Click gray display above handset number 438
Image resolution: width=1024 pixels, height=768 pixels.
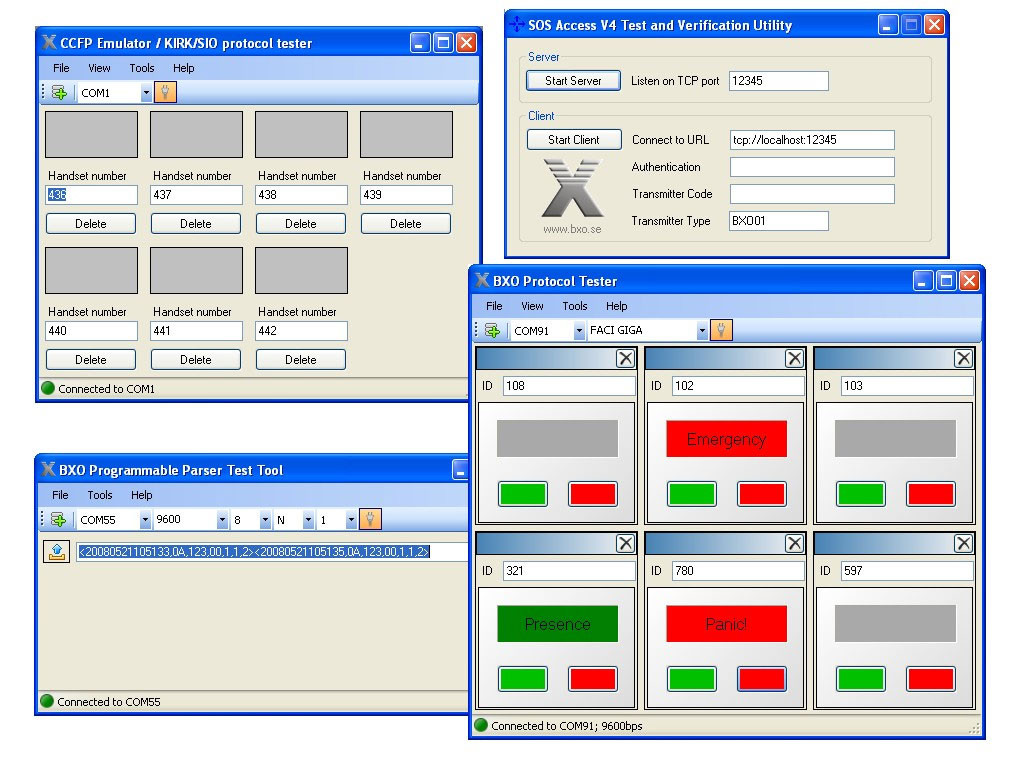point(301,135)
